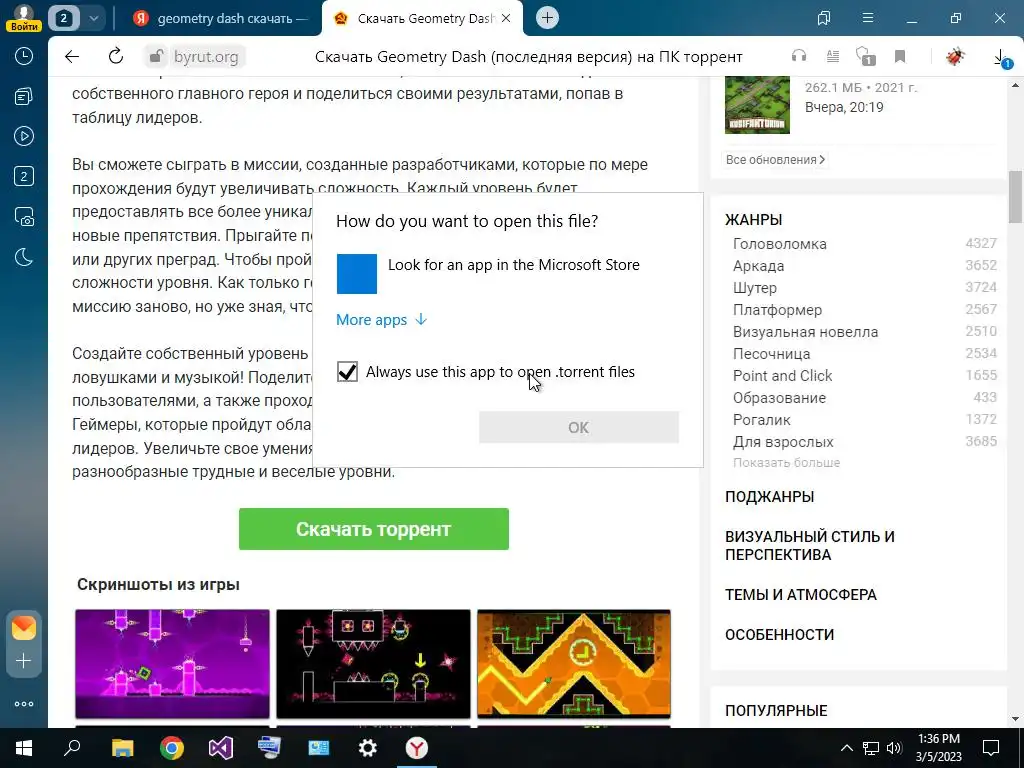Open downloads panel arrow icon

pos(1001,57)
